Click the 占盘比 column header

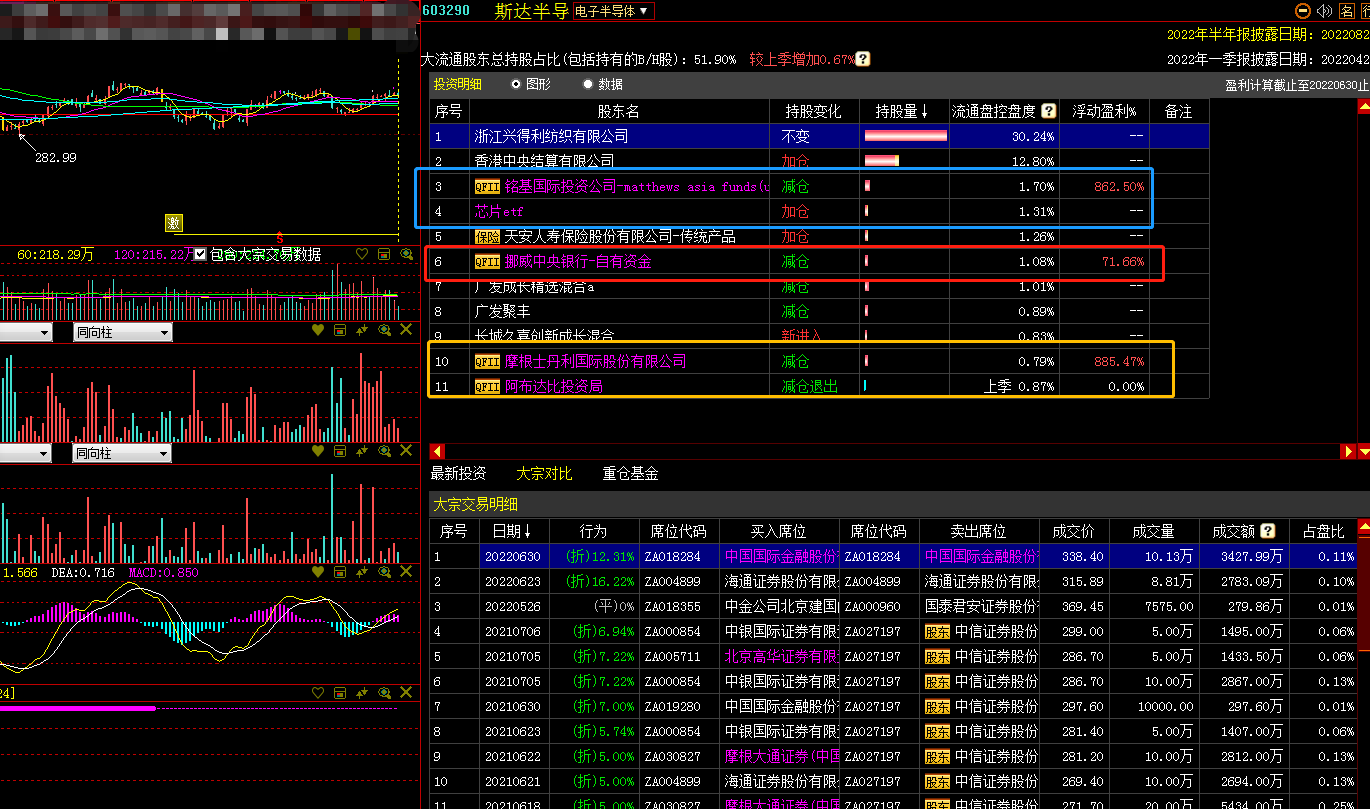[x=1323, y=531]
